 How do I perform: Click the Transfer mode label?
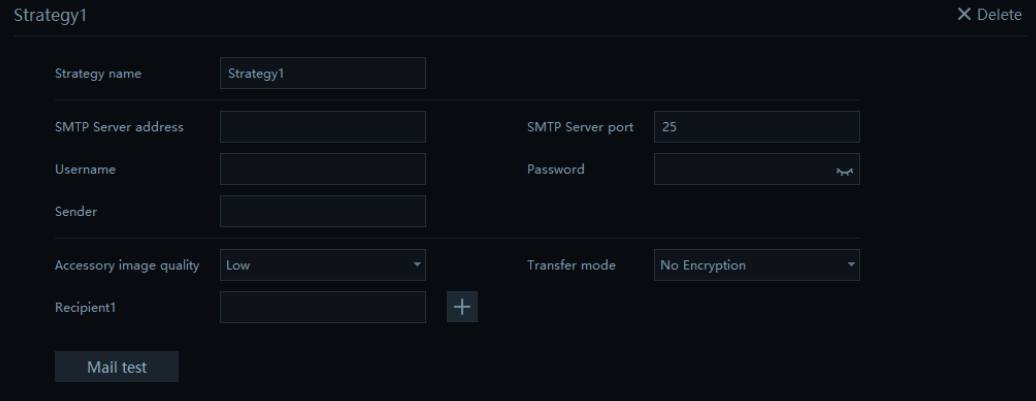pyautogui.click(x=571, y=265)
